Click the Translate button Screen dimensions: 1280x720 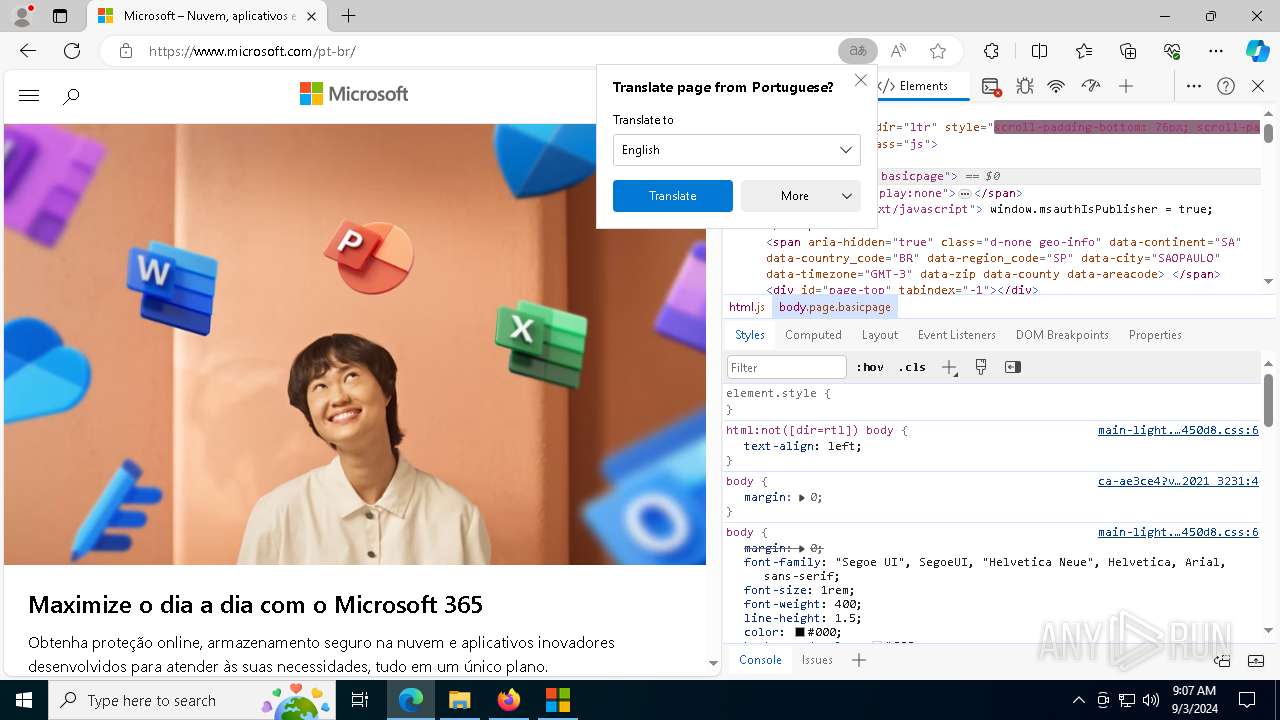673,196
